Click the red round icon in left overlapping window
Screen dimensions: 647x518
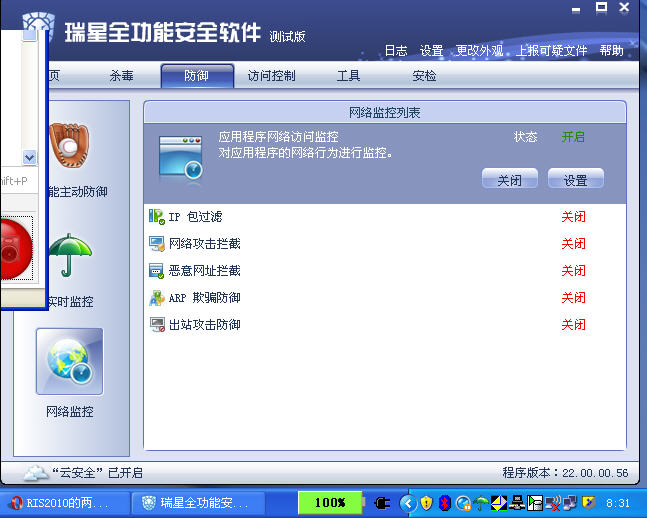tap(16, 249)
